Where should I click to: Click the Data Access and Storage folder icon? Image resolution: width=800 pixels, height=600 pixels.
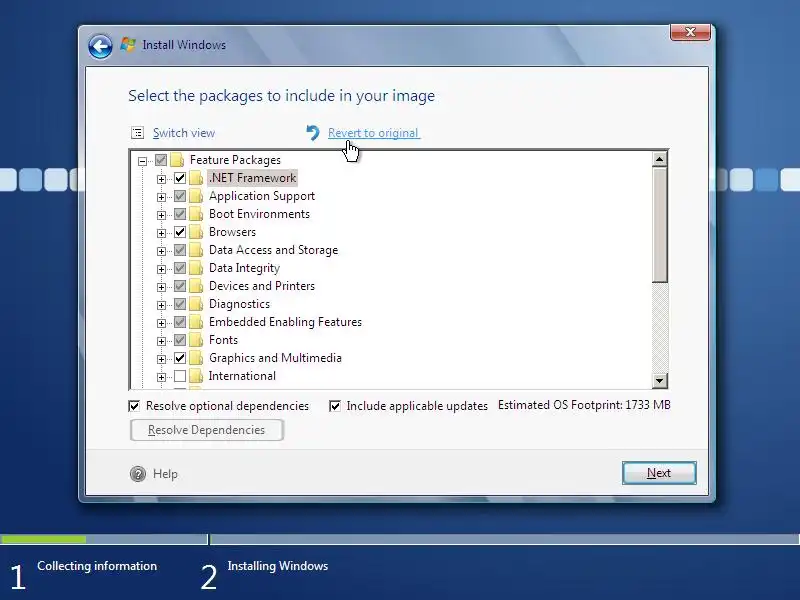coord(196,250)
